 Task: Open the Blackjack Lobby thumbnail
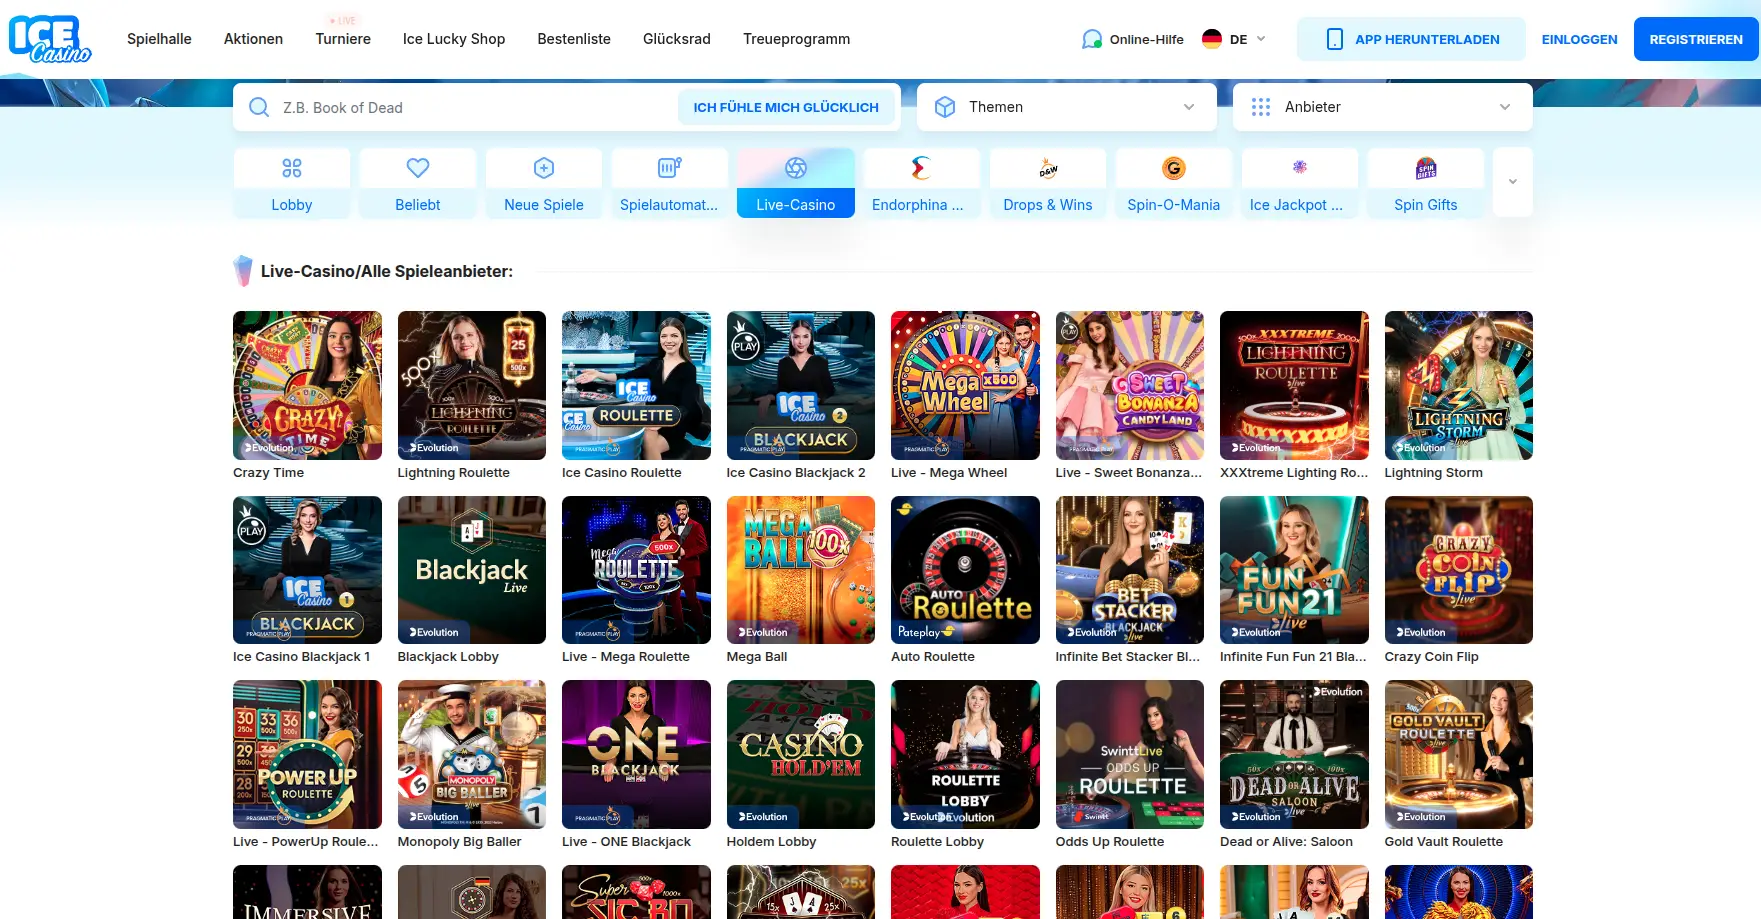click(x=472, y=570)
